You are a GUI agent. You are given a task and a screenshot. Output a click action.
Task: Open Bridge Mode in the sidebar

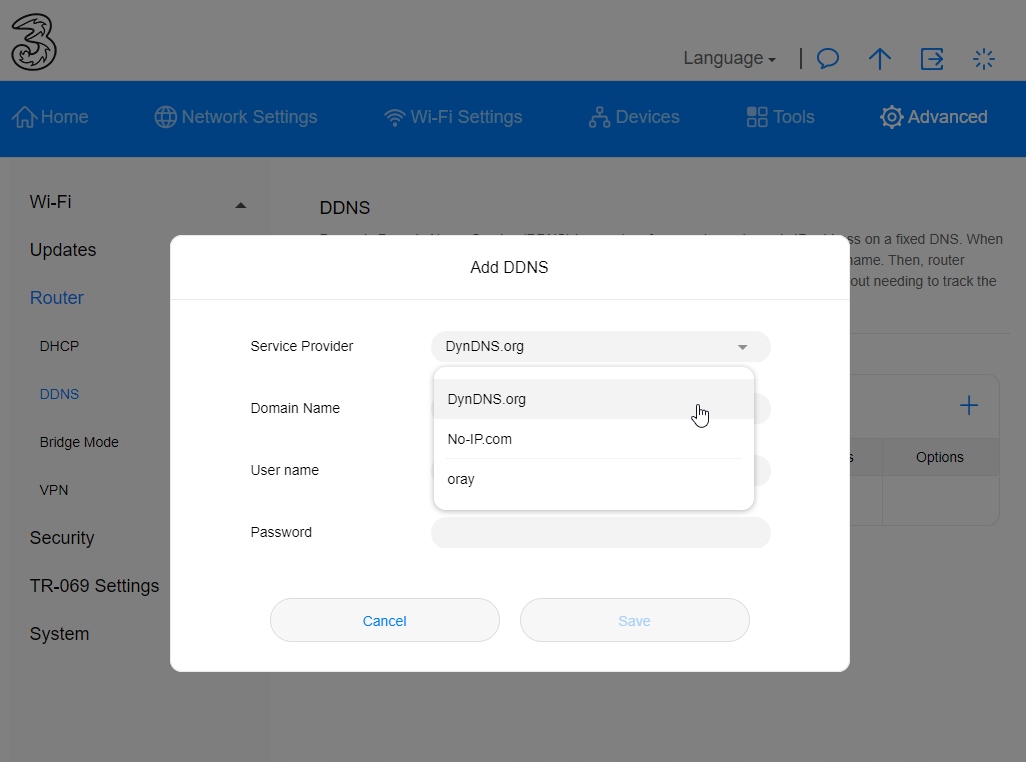pos(79,442)
